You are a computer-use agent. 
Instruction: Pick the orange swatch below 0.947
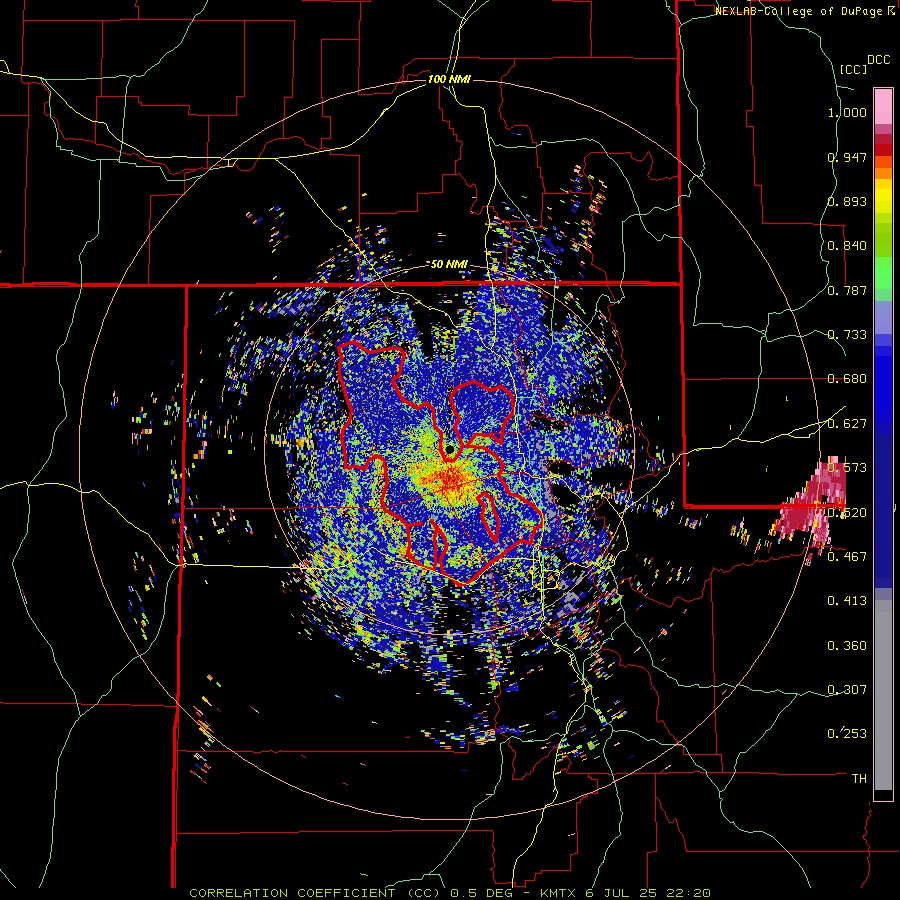coord(883,173)
